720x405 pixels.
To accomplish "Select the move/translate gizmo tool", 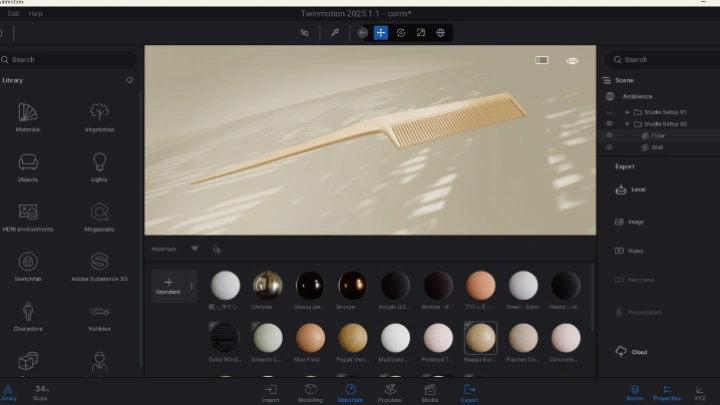I will (x=381, y=32).
